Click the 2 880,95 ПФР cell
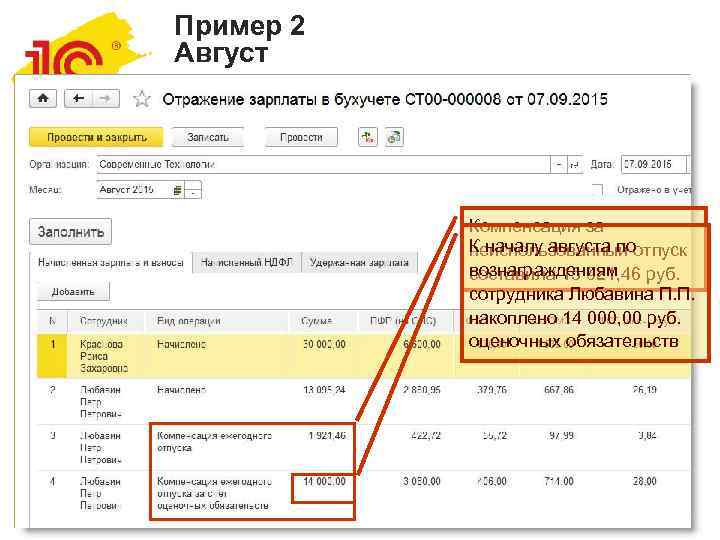This screenshot has height=540, width=720. [x=422, y=390]
